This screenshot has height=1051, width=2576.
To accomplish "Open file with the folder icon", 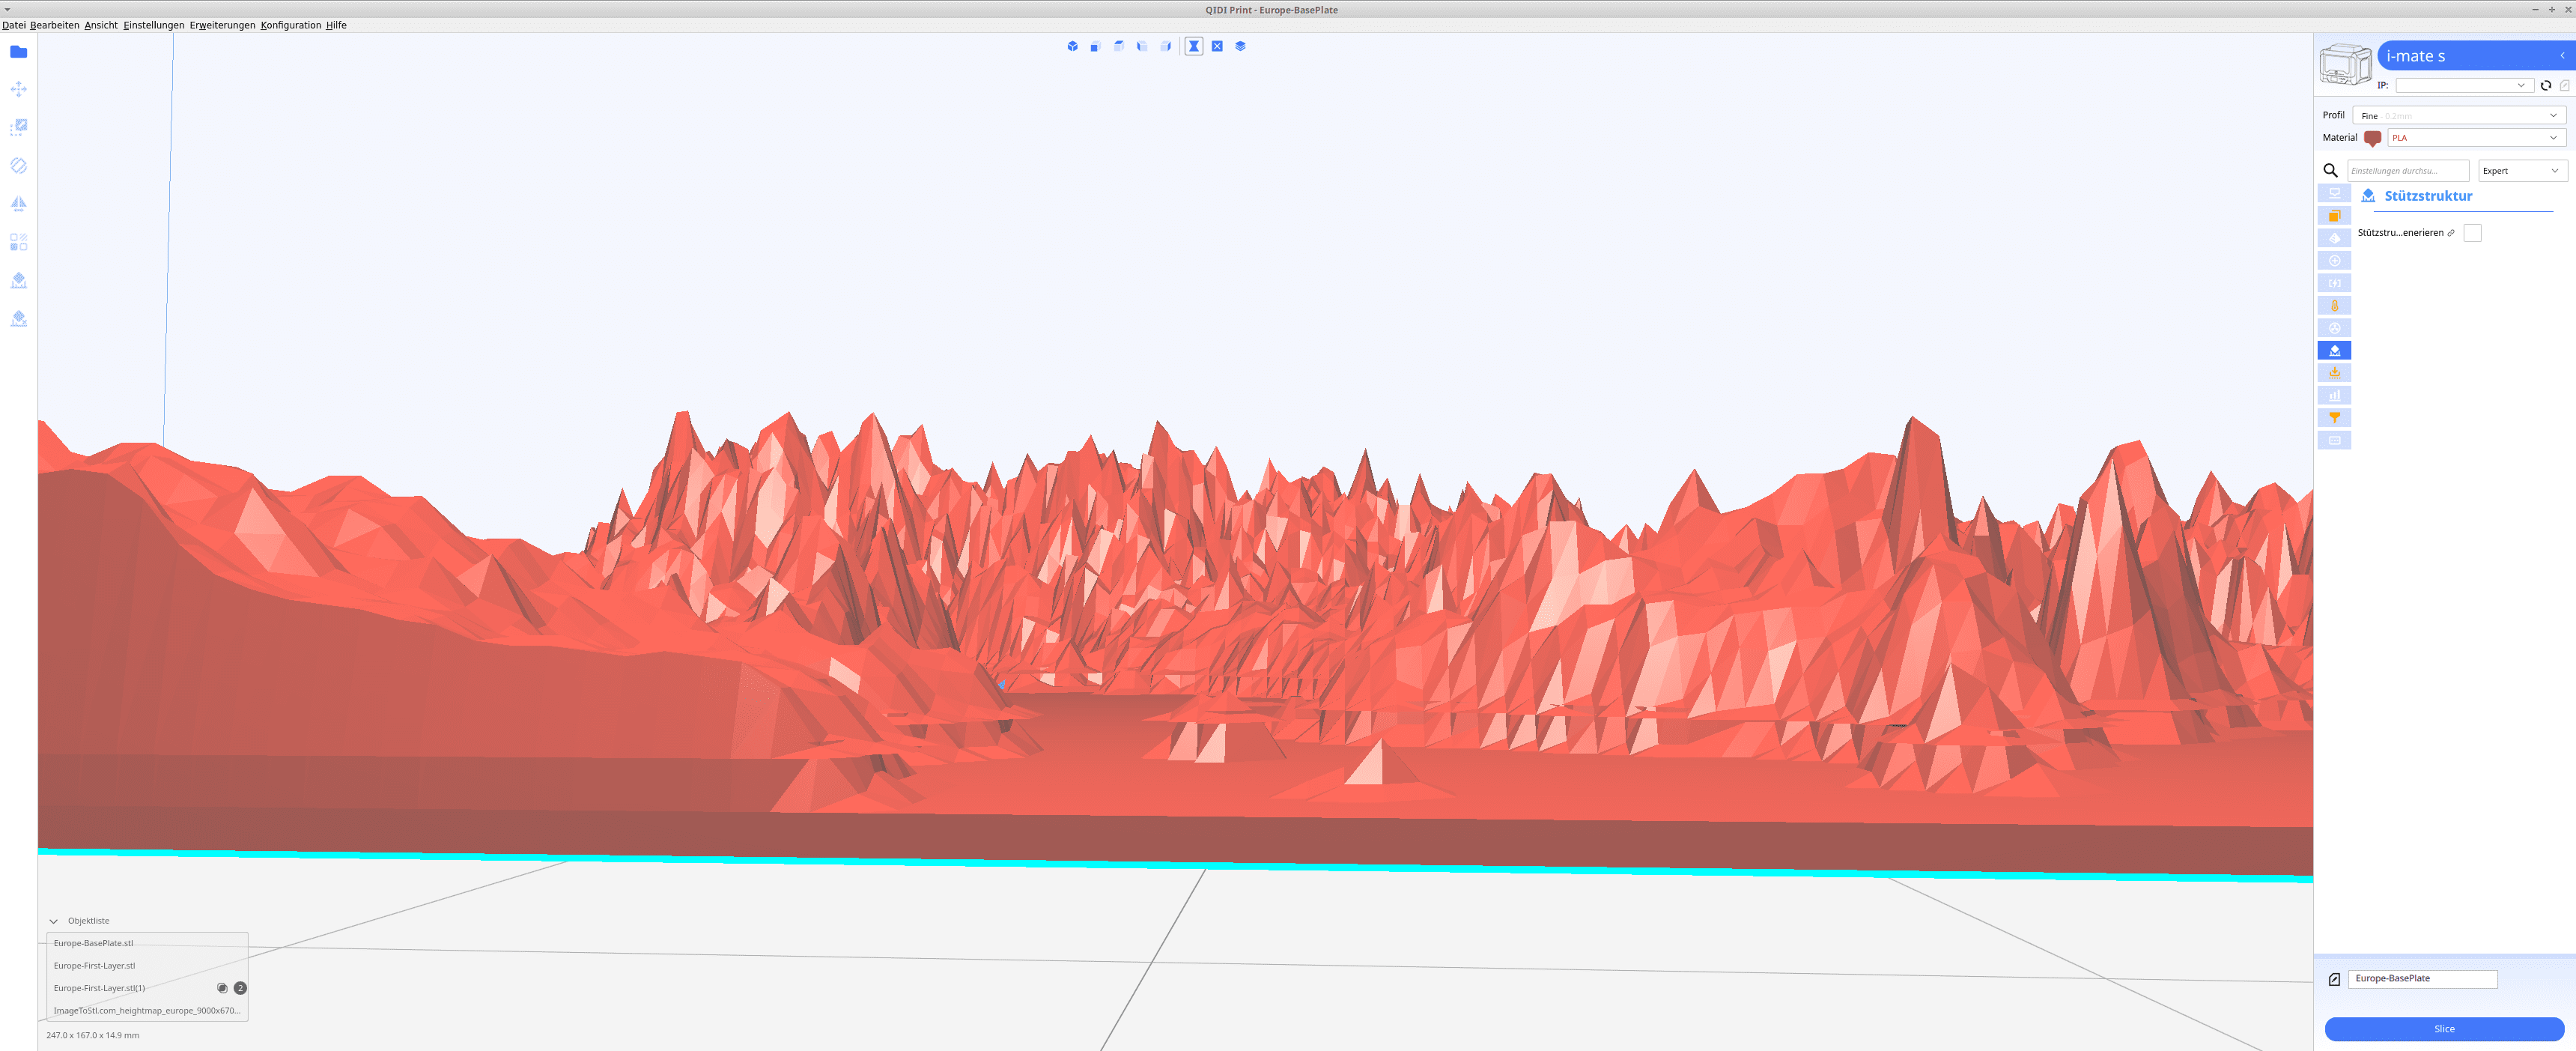I will click(x=18, y=52).
